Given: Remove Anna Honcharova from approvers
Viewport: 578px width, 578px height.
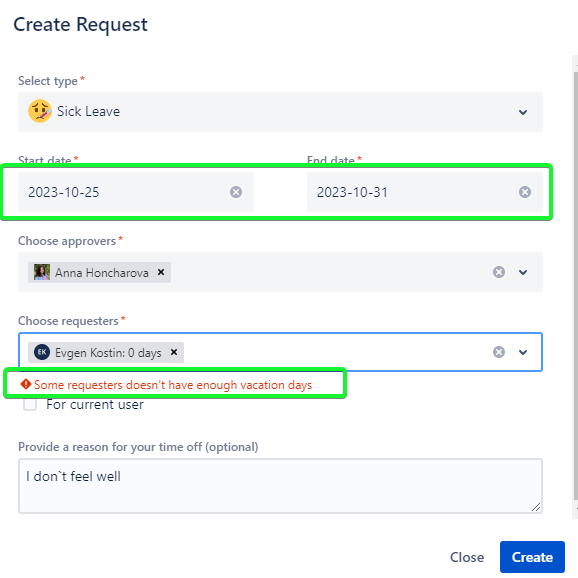Looking at the screenshot, I should (161, 272).
